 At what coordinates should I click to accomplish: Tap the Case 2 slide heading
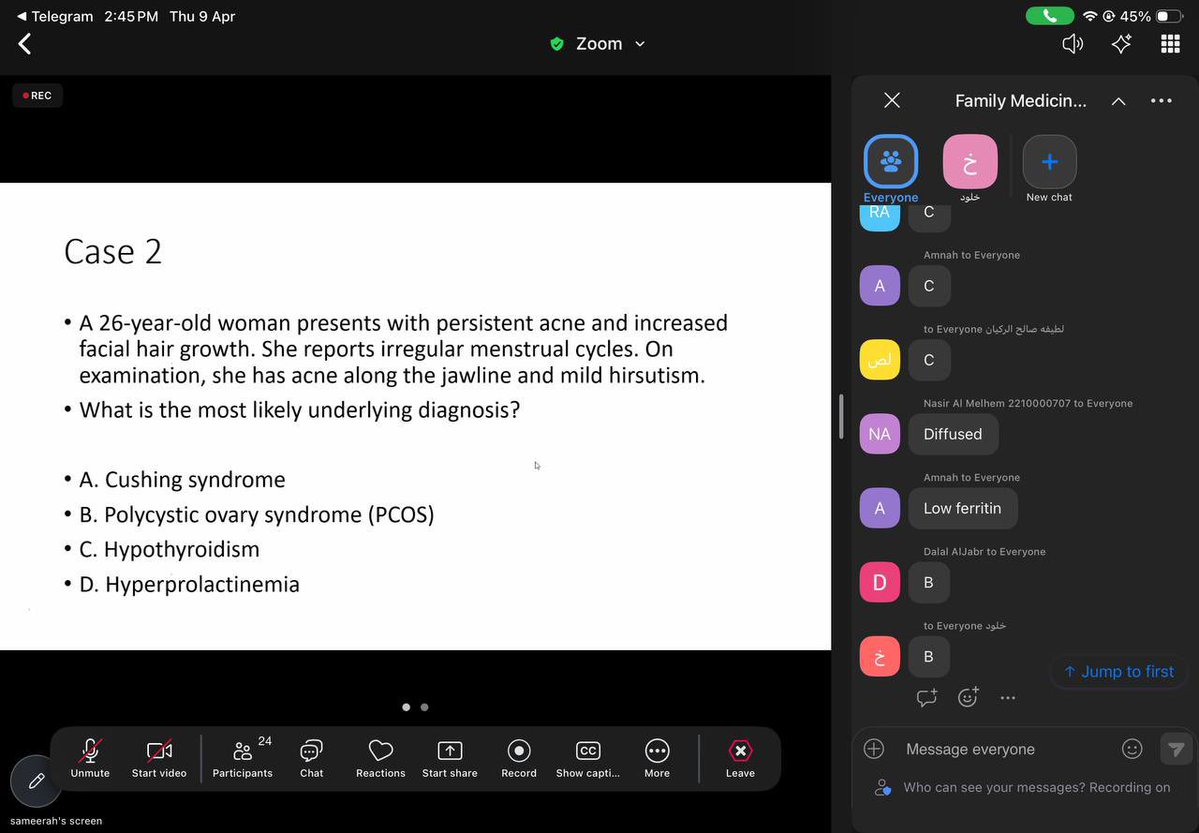pos(113,252)
